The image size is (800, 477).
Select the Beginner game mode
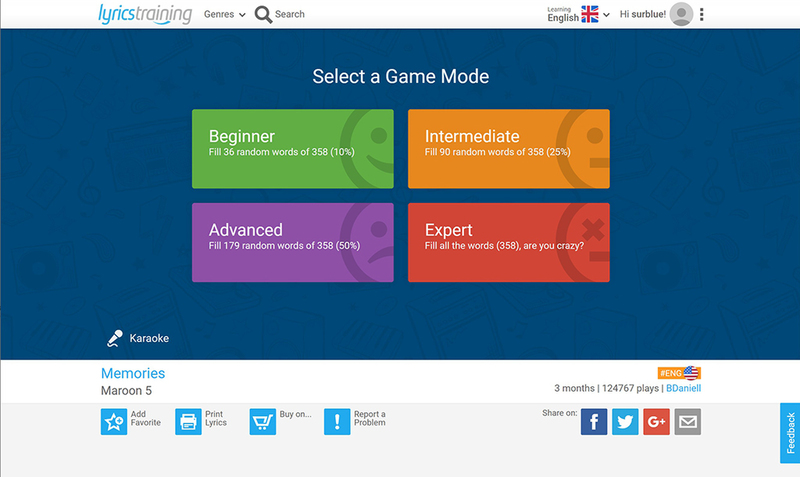point(293,148)
